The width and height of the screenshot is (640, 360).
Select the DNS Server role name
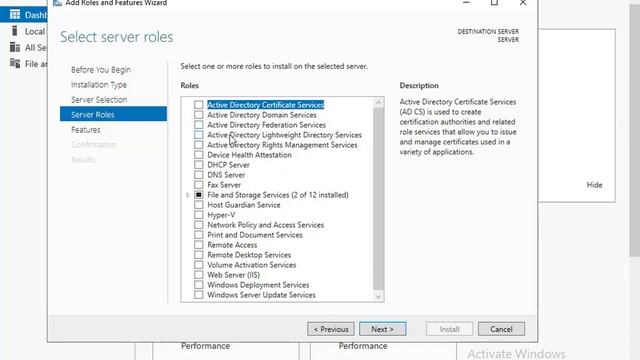[x=226, y=175]
